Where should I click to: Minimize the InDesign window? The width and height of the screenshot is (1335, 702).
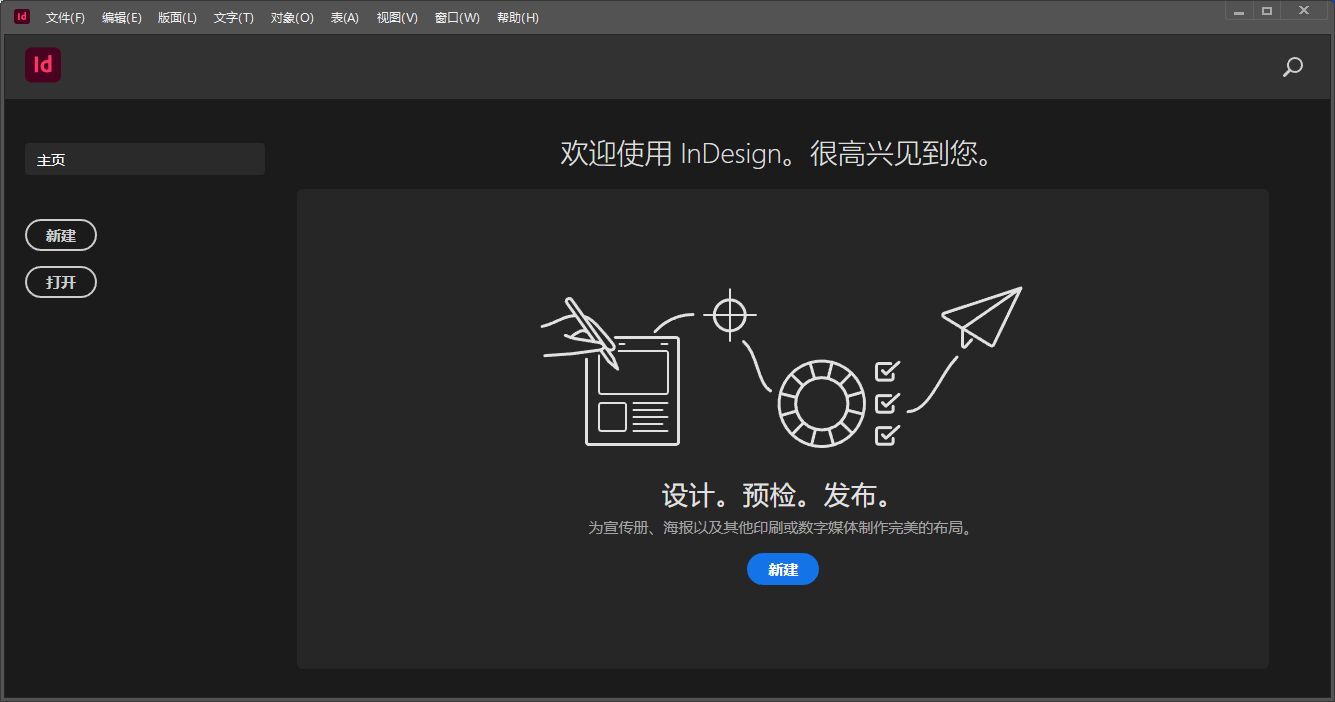coord(1239,10)
